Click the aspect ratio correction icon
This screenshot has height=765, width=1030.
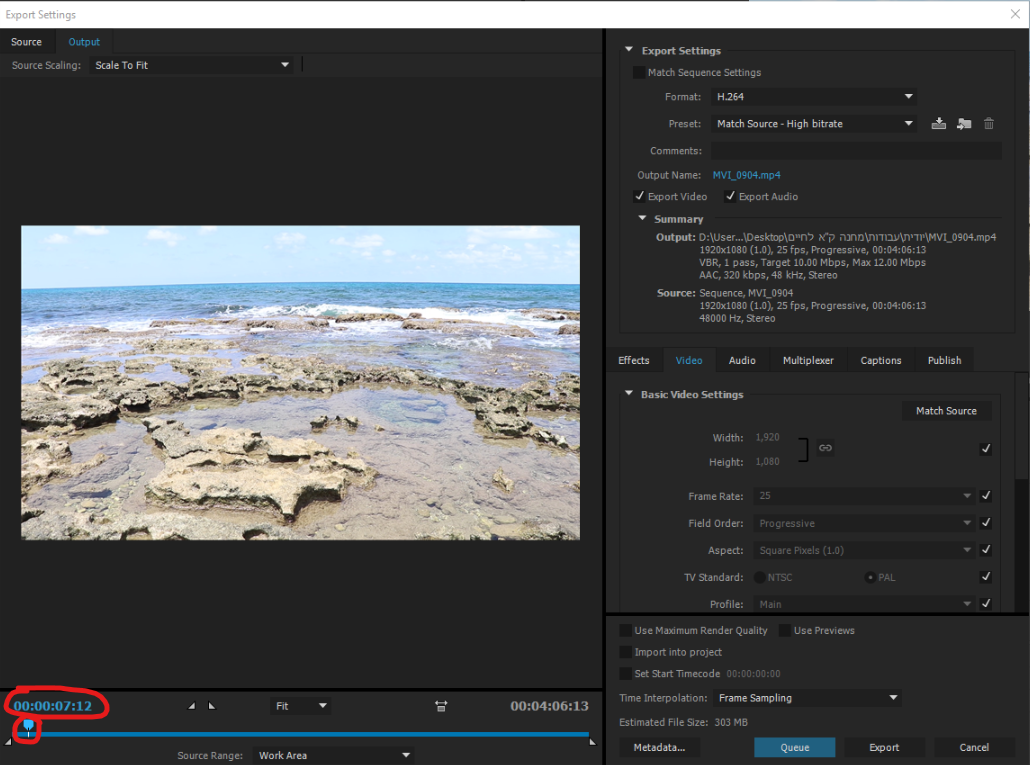tap(441, 706)
